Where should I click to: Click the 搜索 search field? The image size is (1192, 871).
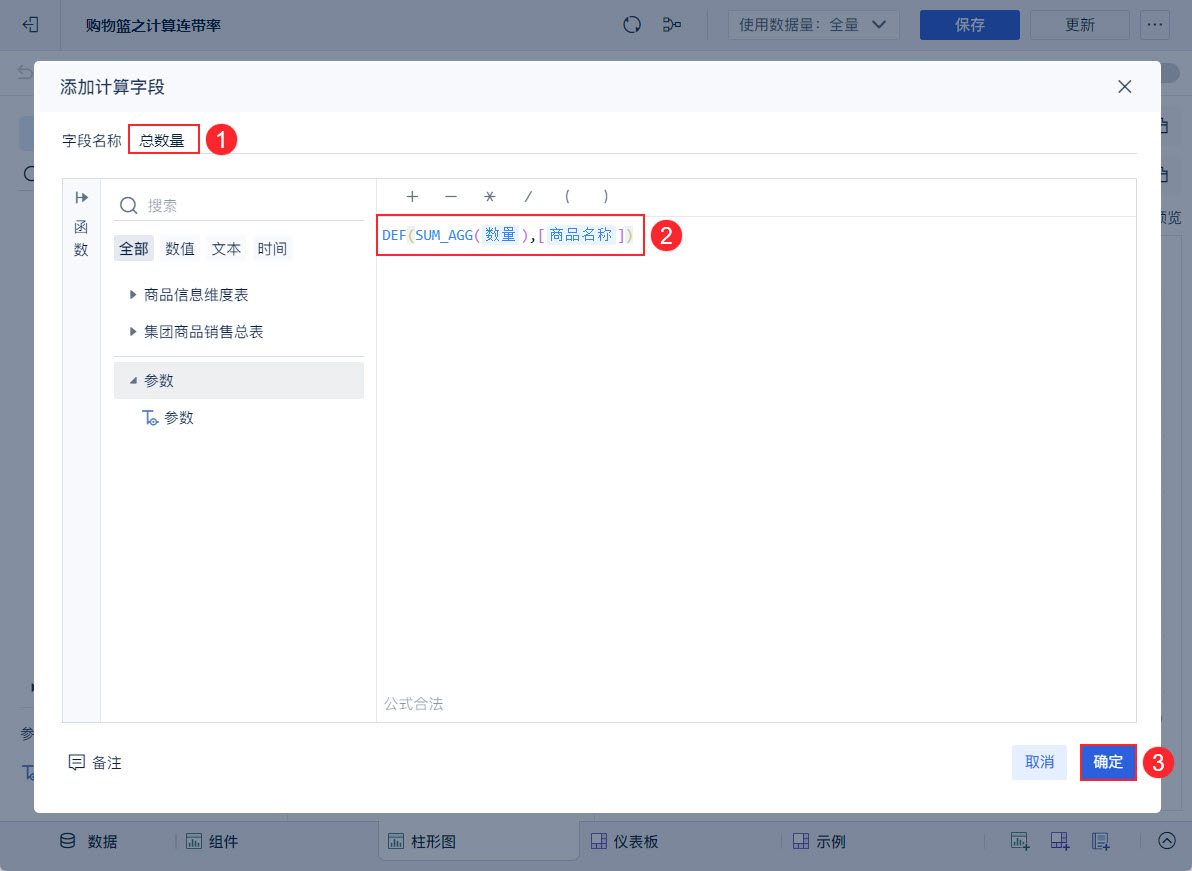(x=240, y=205)
